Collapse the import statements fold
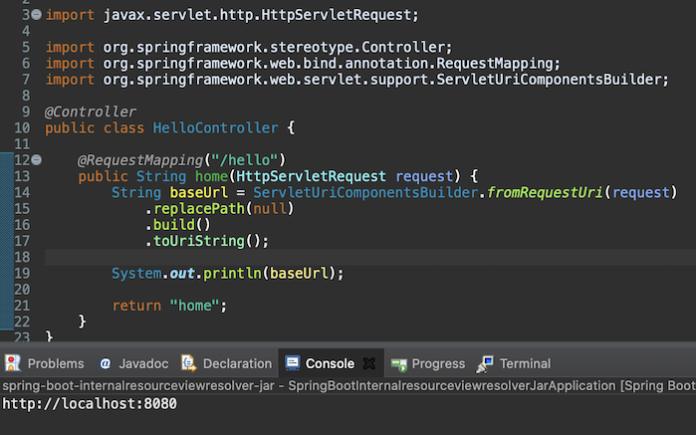 pyautogui.click(x=36, y=15)
